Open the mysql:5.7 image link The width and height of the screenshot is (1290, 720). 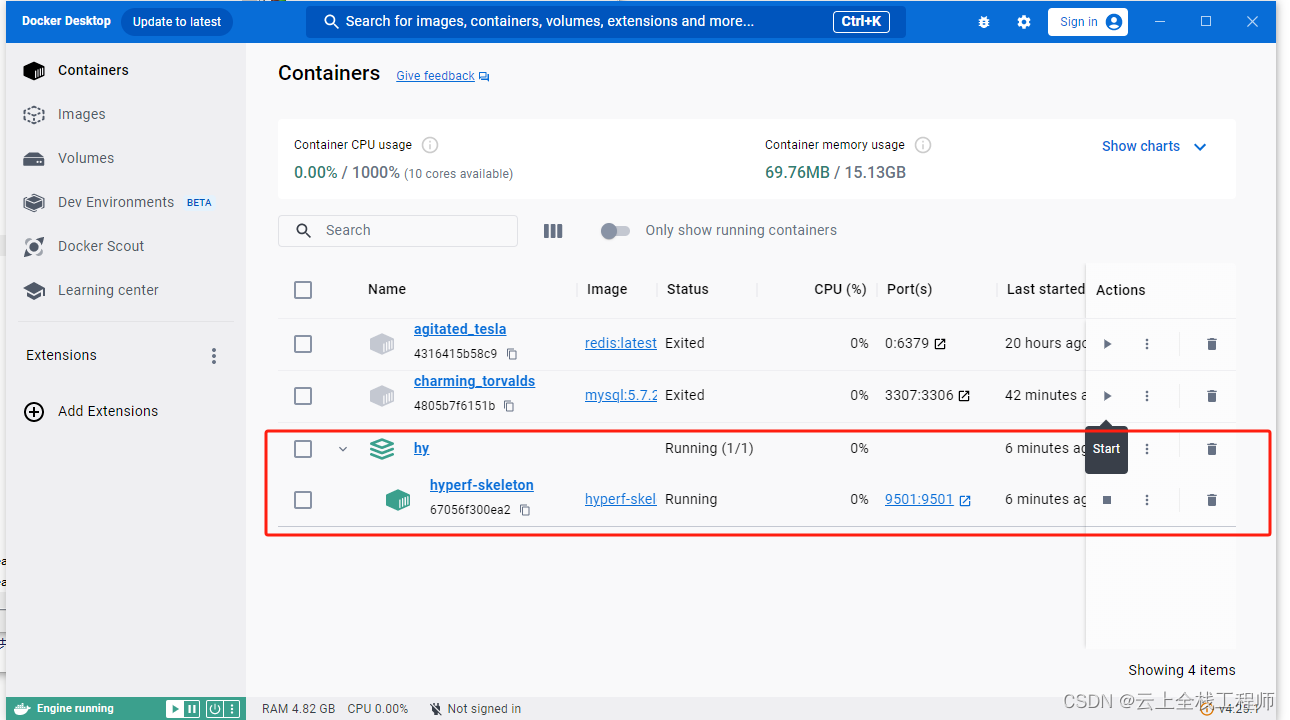click(621, 395)
